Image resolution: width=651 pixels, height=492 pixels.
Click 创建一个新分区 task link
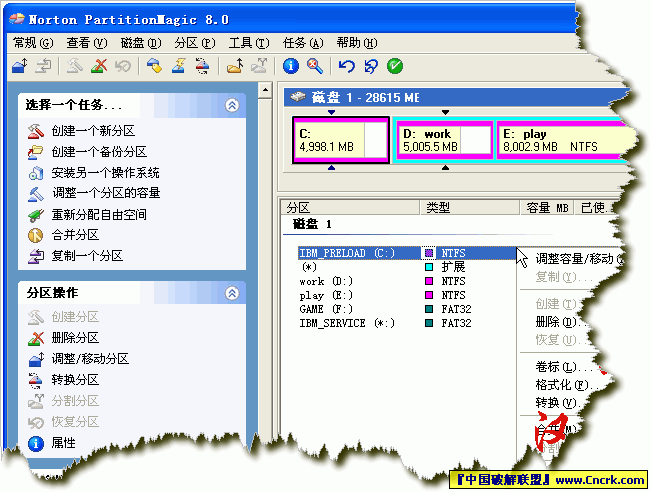93,131
